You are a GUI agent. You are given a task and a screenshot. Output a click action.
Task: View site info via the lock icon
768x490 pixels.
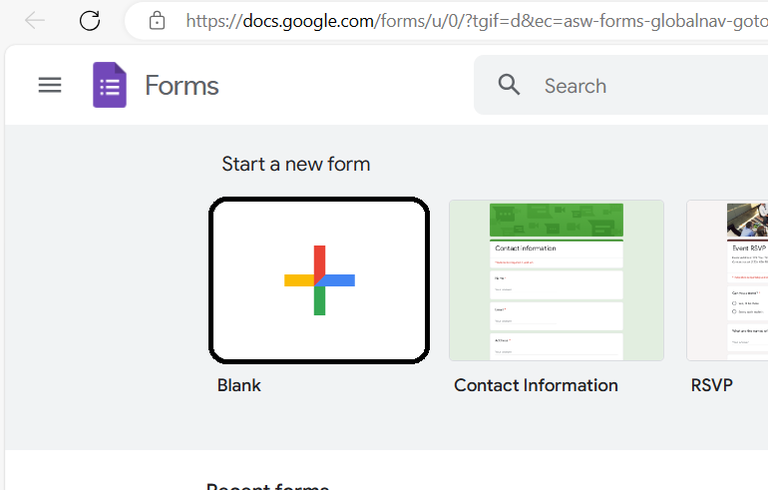(157, 21)
